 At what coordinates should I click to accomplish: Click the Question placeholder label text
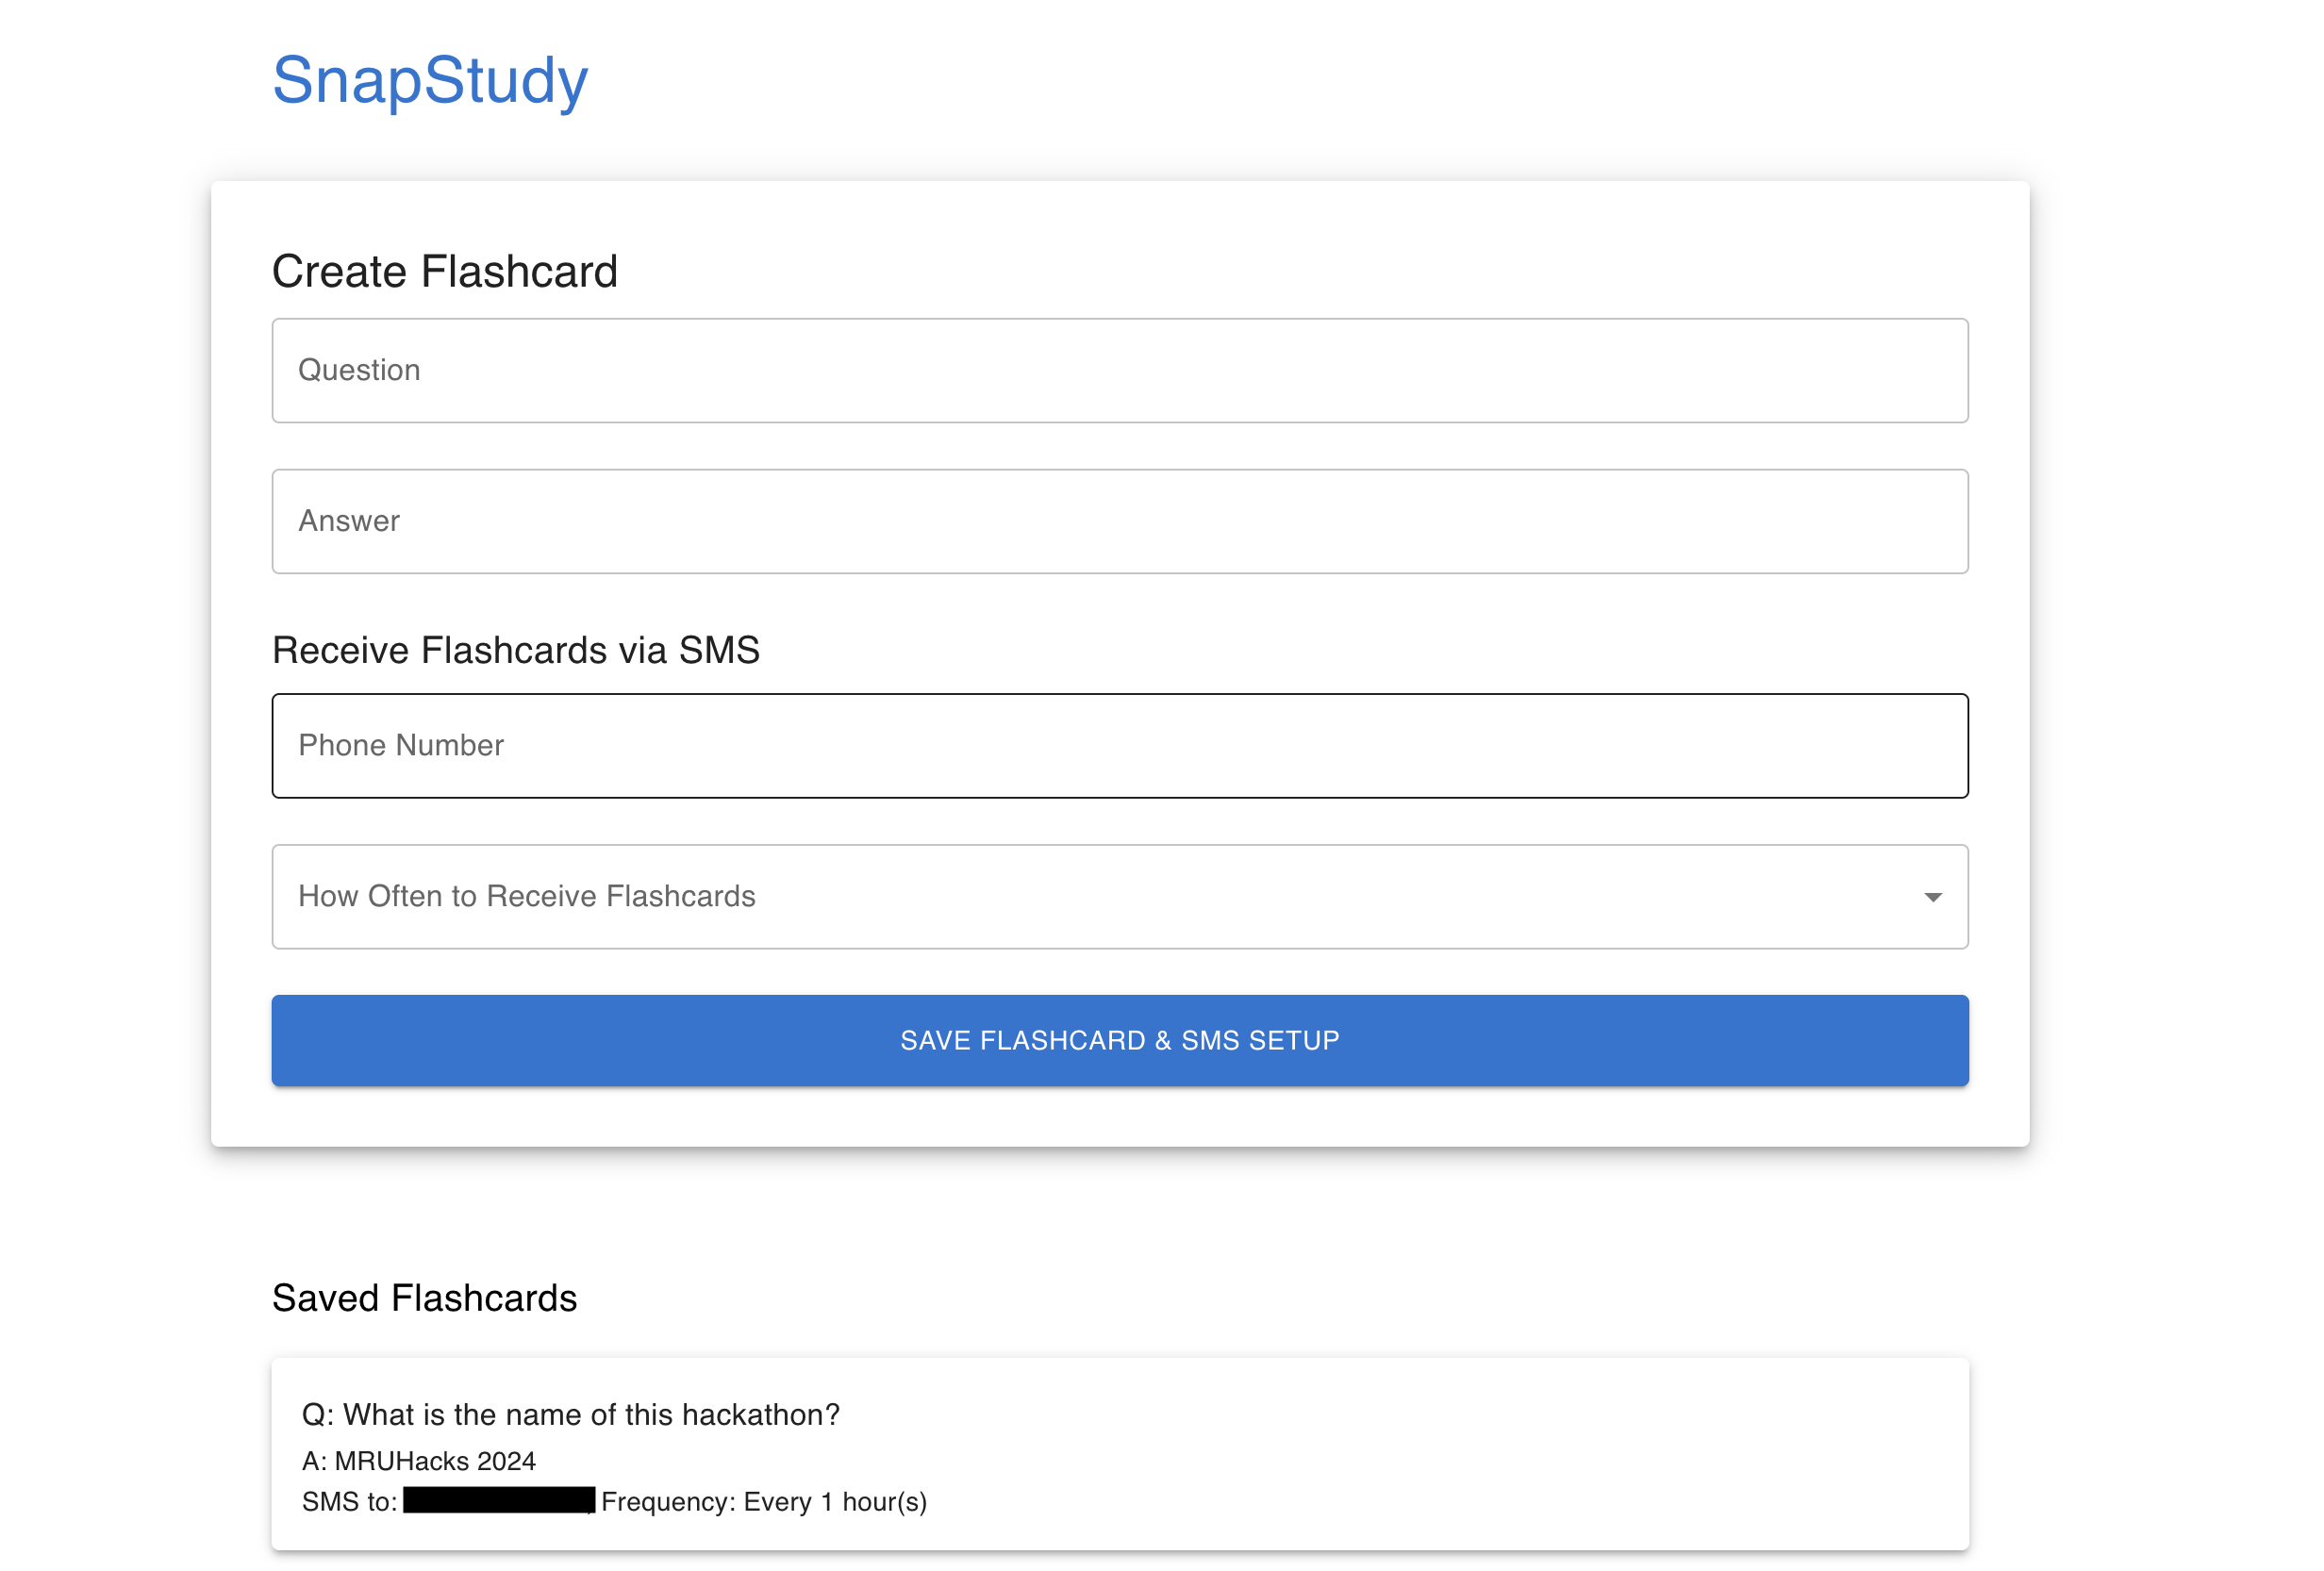[359, 371]
